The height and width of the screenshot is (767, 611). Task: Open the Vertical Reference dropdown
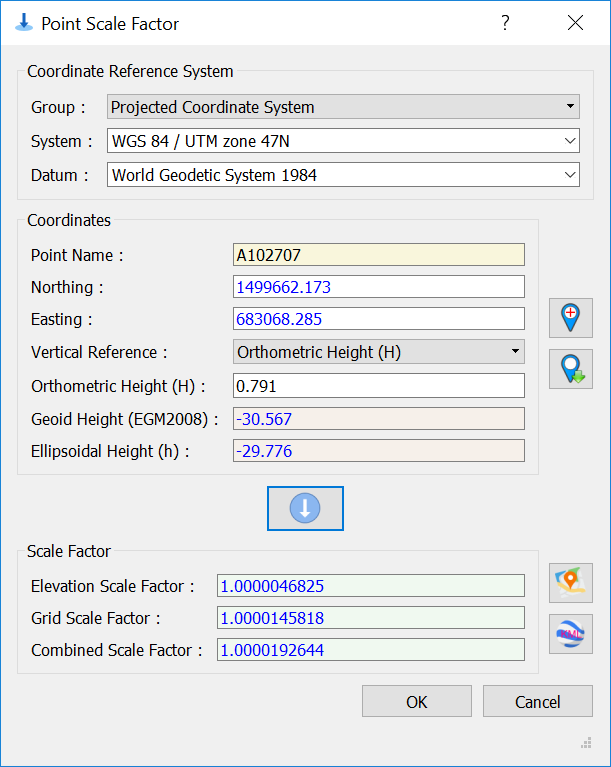[379, 352]
